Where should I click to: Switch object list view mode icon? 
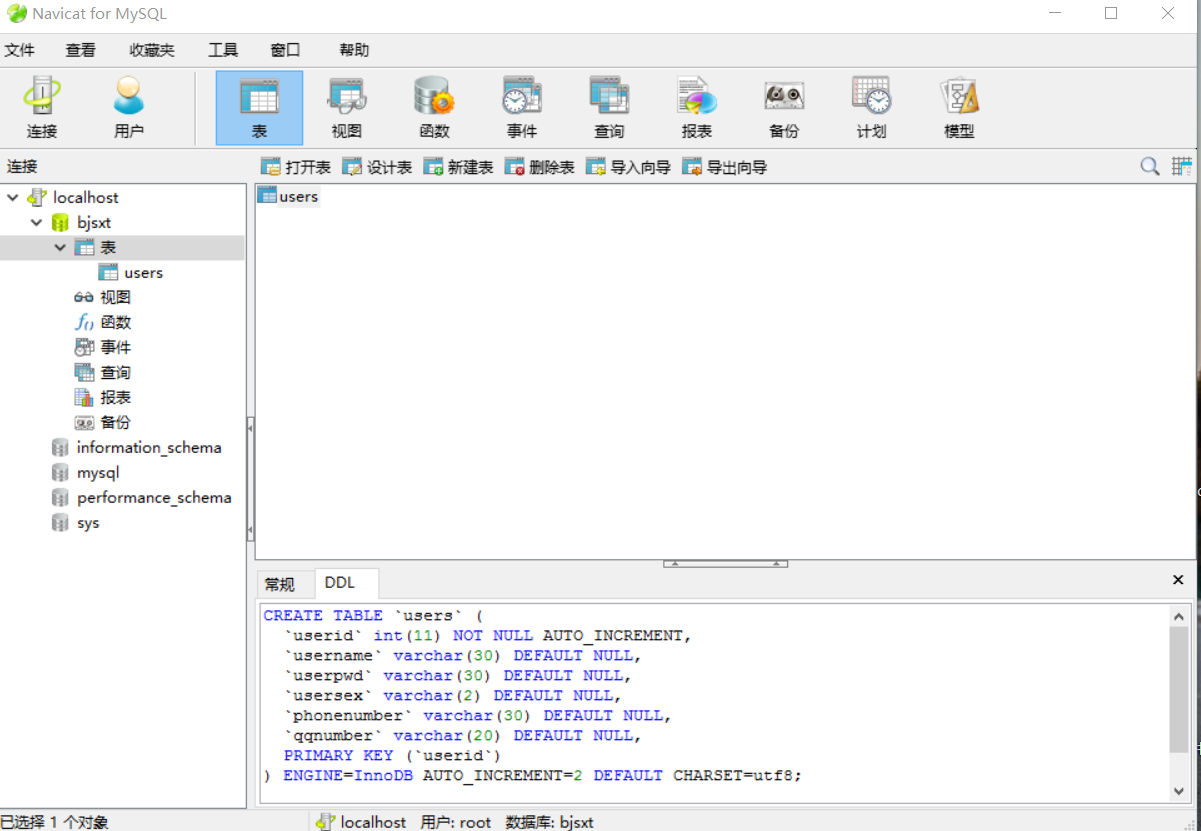[x=1182, y=166]
